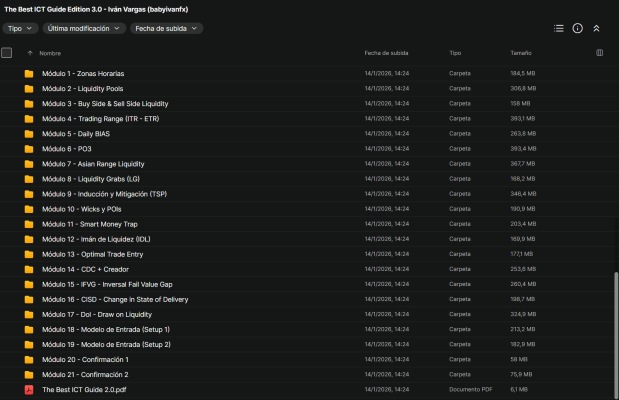Sort by the Tipo column header
619x400 pixels.
coord(455,53)
